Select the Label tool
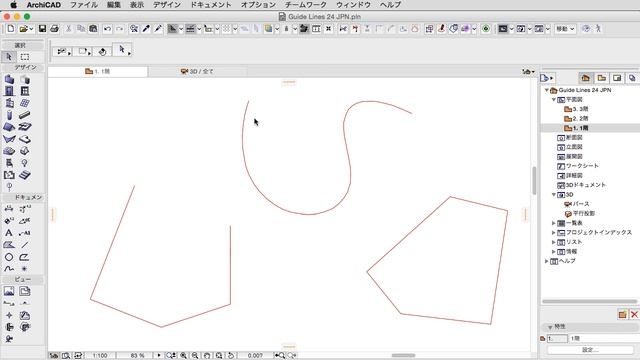640x360 pixels. coord(24,233)
